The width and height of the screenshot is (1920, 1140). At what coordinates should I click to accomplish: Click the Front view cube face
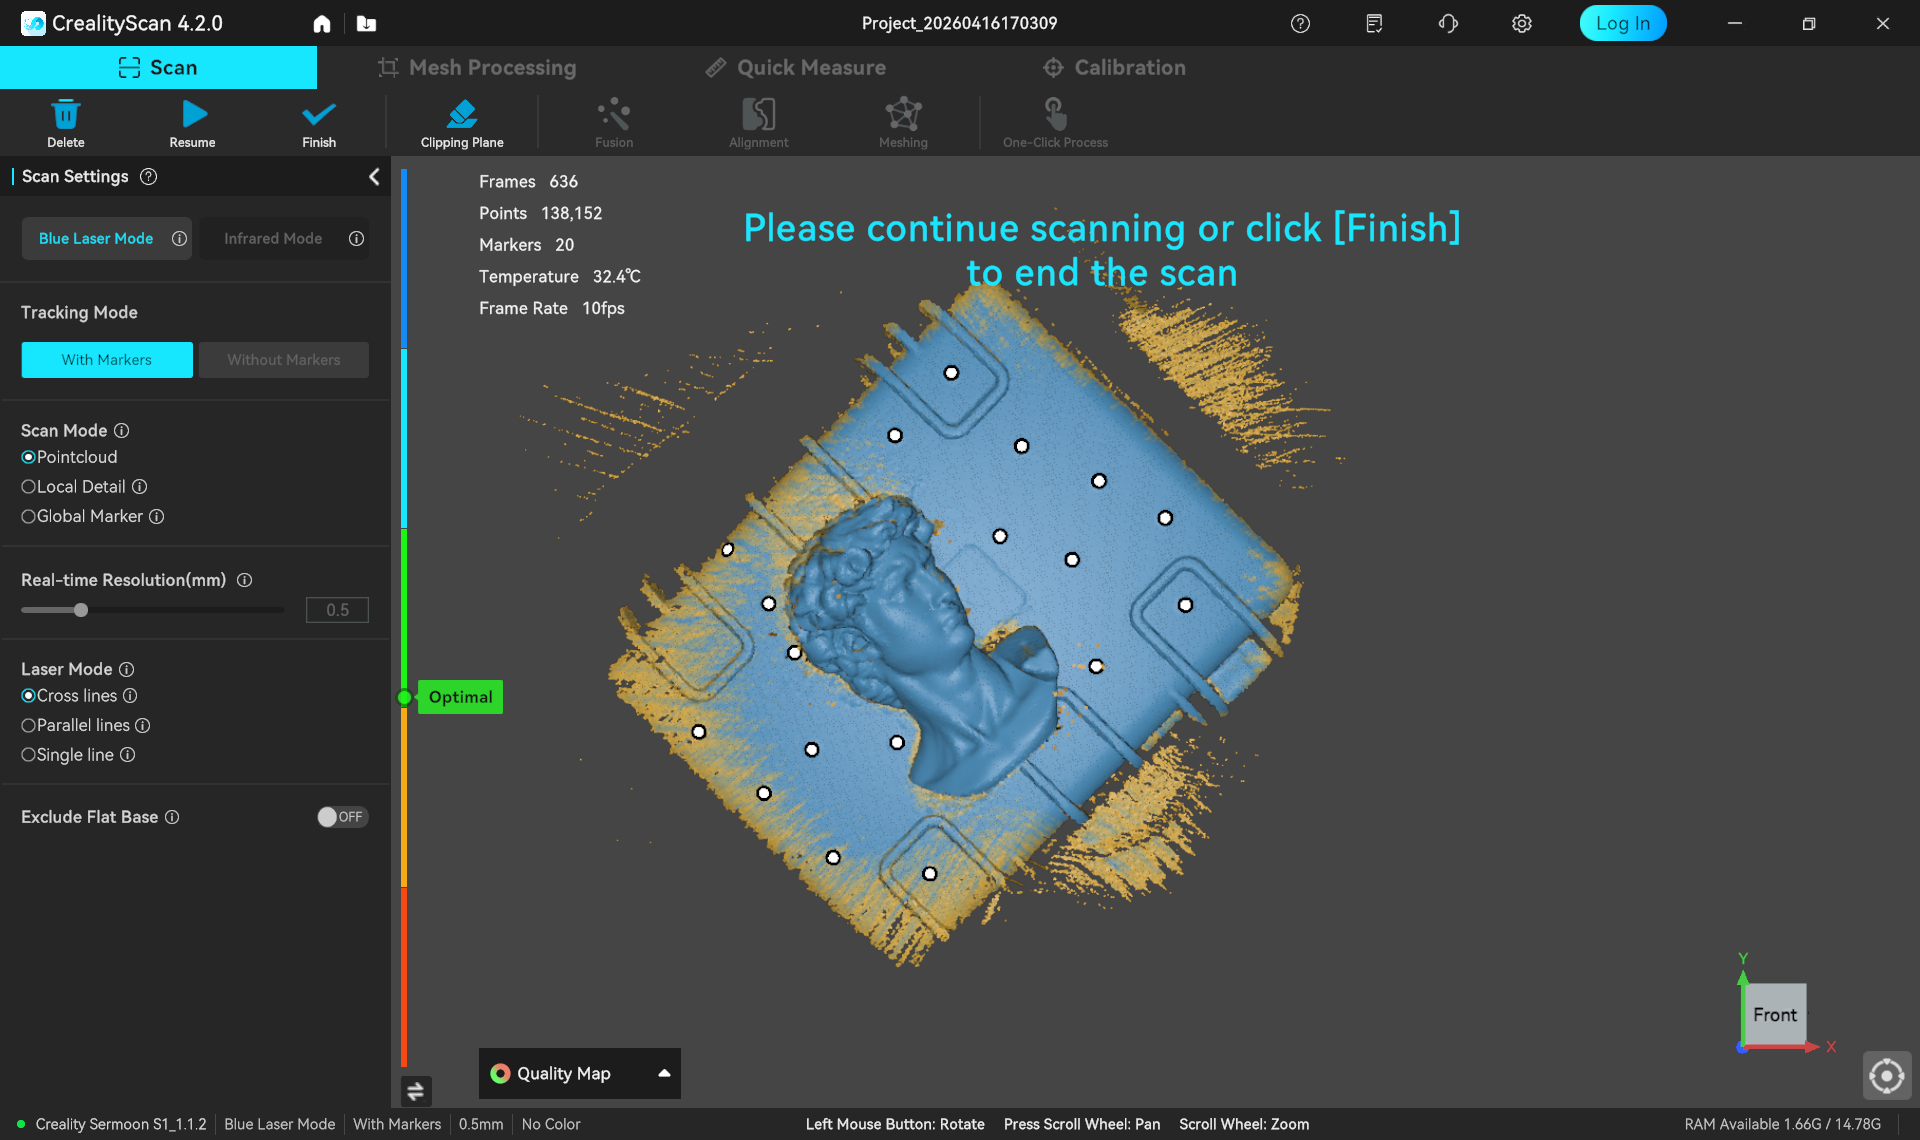1775,1015
